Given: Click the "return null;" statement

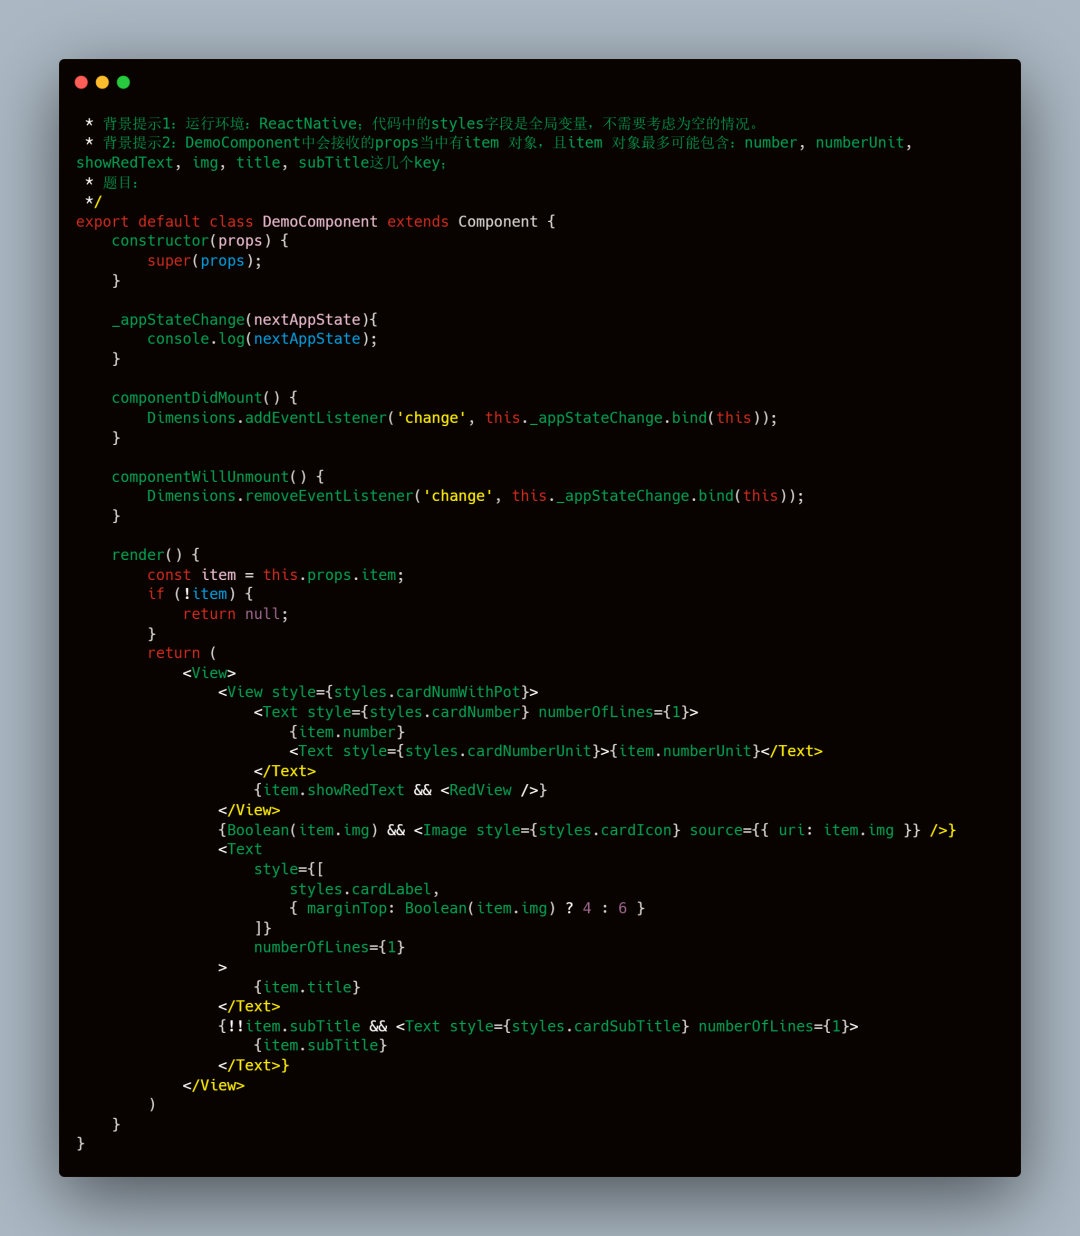Looking at the screenshot, I should tap(235, 614).
